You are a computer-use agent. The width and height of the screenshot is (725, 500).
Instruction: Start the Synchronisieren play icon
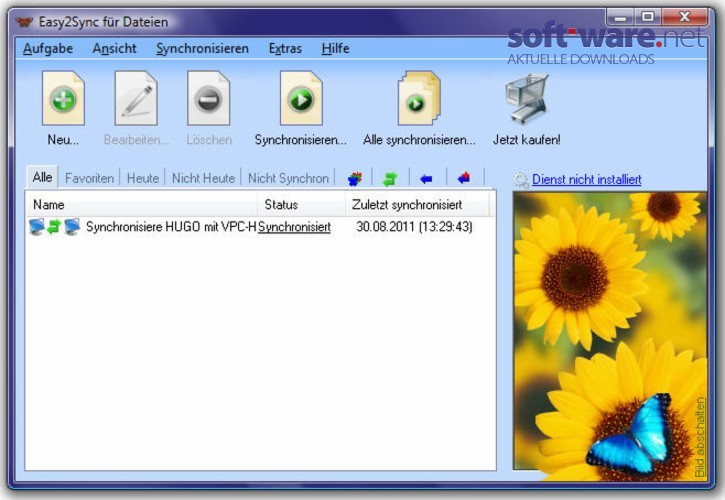[x=301, y=98]
